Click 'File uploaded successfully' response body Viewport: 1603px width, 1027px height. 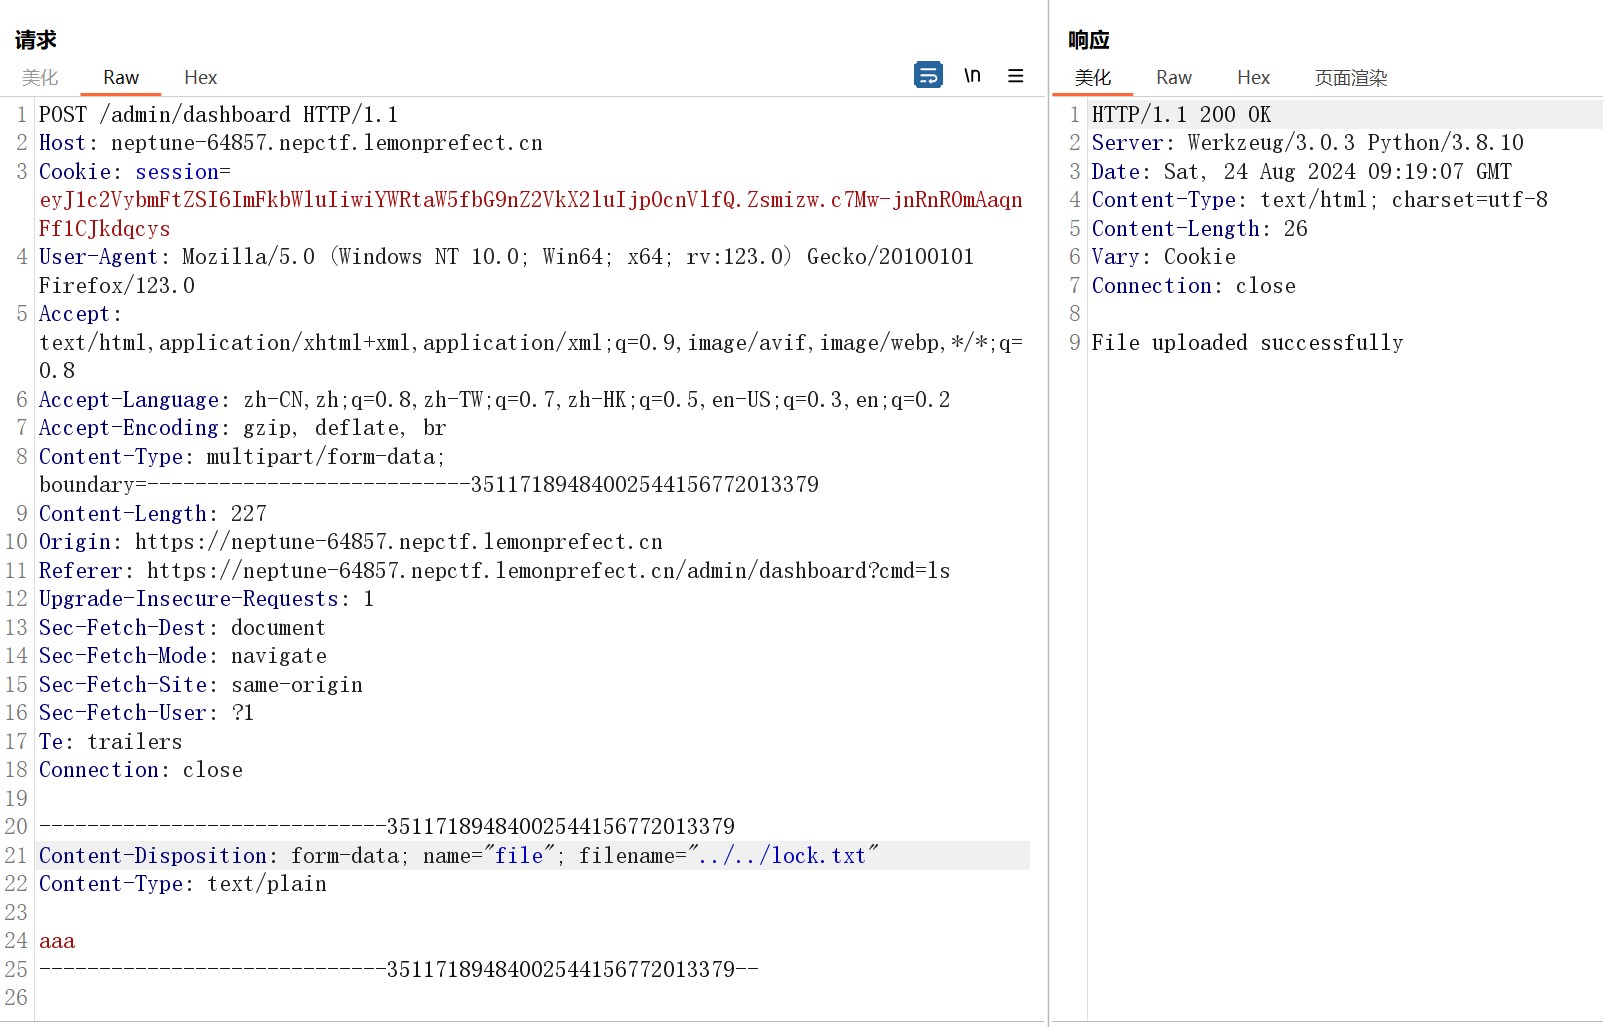(1247, 343)
